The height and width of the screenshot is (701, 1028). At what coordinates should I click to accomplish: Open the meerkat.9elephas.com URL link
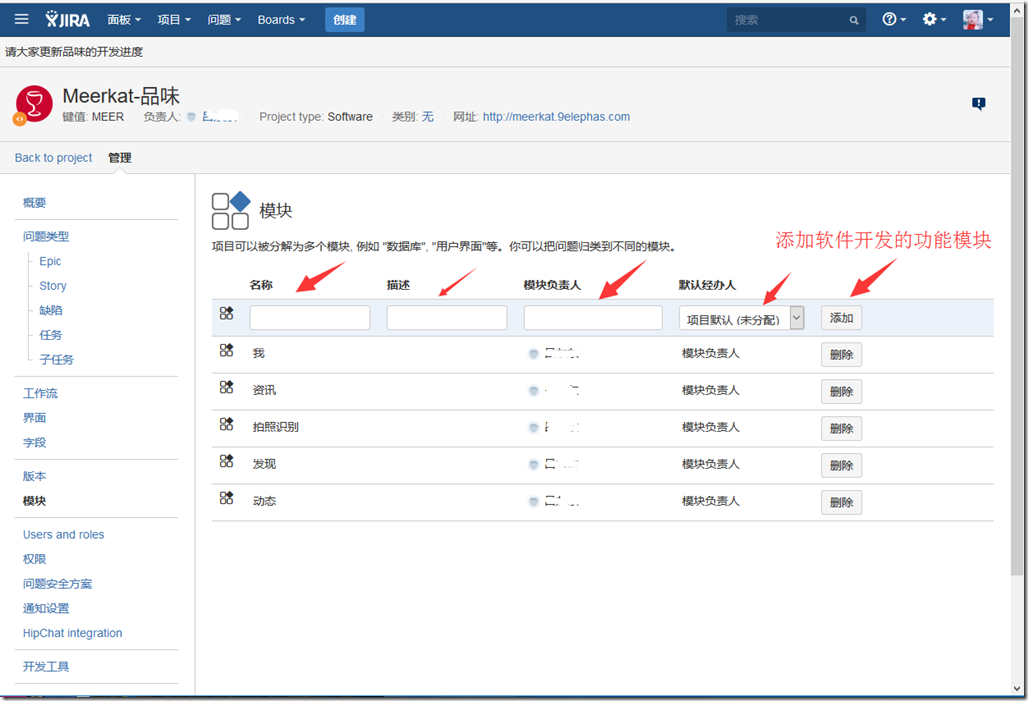[556, 117]
